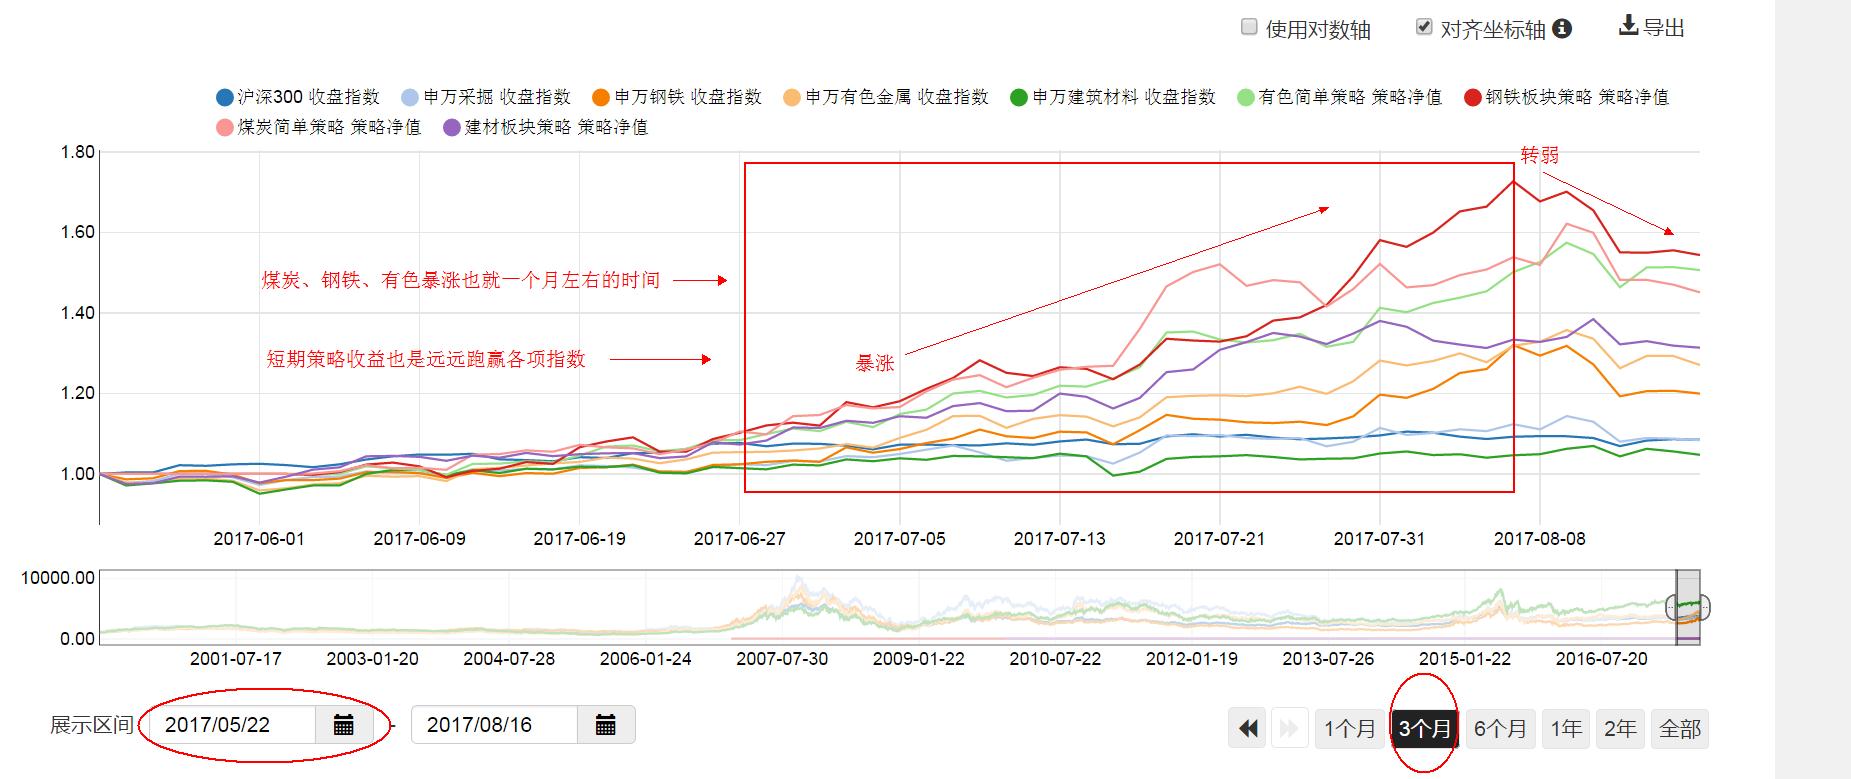Toggle 沪深300 收盘指数 legend series
This screenshot has height=779, width=1851.
click(298, 97)
